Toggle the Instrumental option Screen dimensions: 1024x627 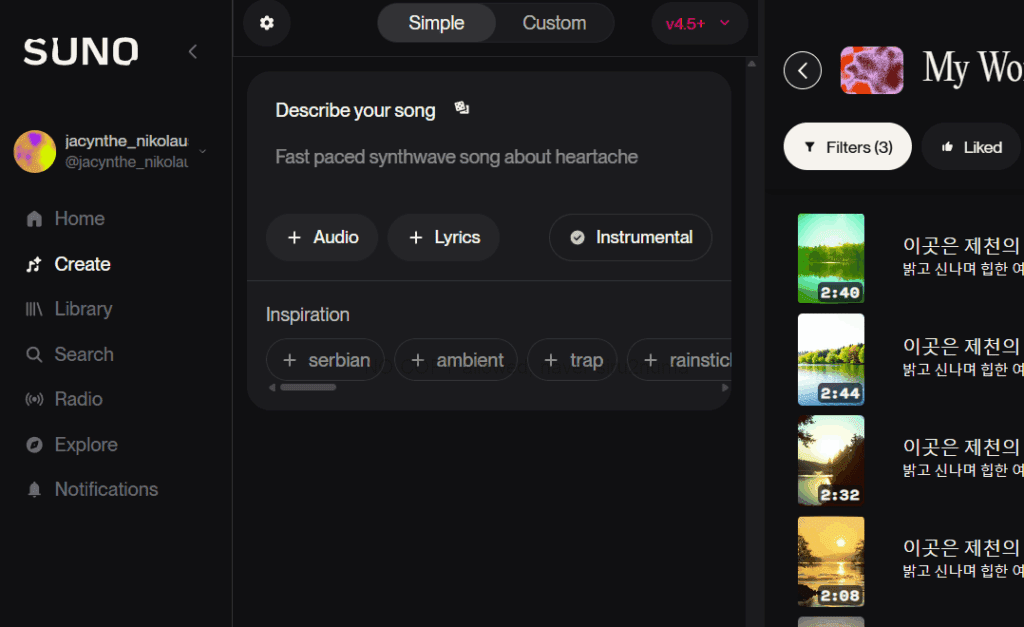(x=630, y=237)
